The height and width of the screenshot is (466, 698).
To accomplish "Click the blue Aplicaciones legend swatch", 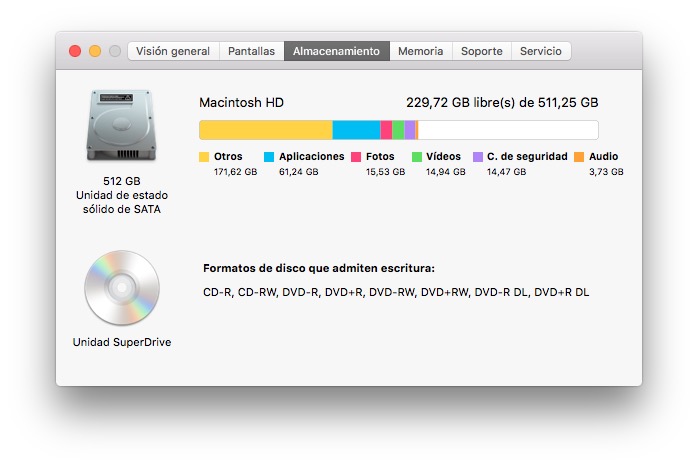I will click(269, 157).
